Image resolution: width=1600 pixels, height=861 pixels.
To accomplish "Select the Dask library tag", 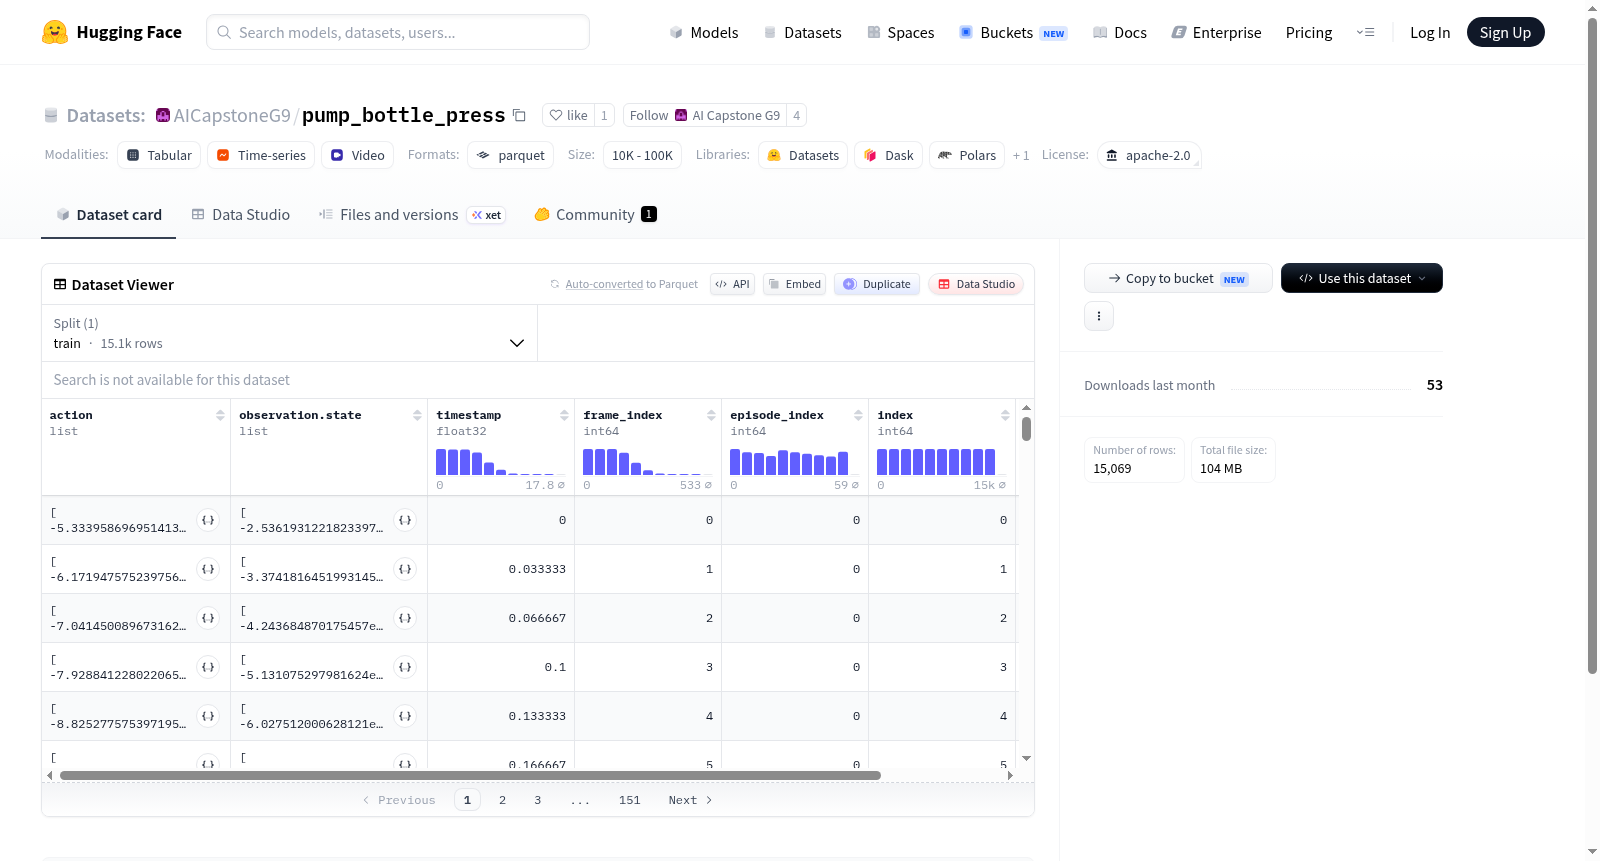I will 888,155.
